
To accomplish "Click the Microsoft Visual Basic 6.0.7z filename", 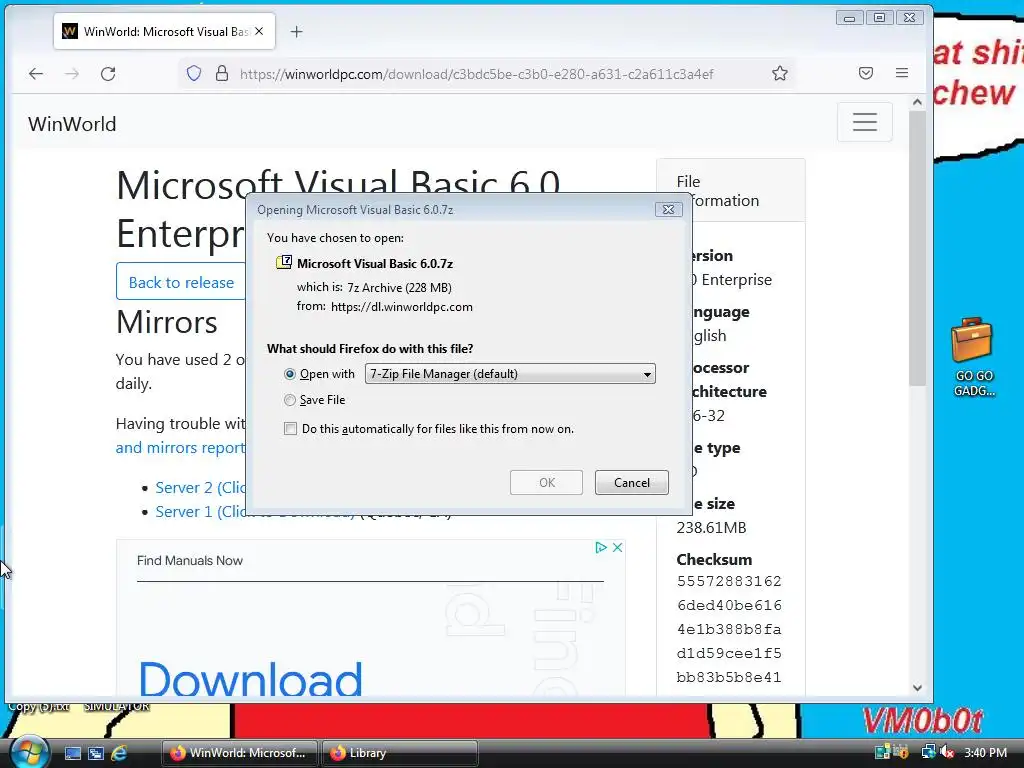I will (375, 263).
